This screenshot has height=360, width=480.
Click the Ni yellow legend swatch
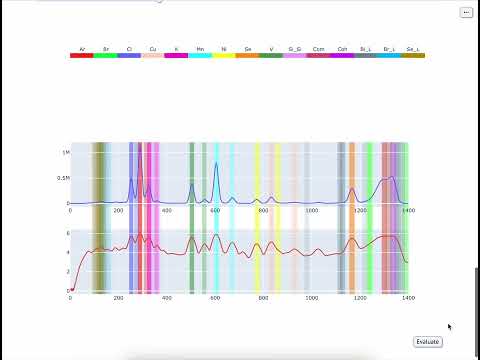pyautogui.click(x=224, y=56)
